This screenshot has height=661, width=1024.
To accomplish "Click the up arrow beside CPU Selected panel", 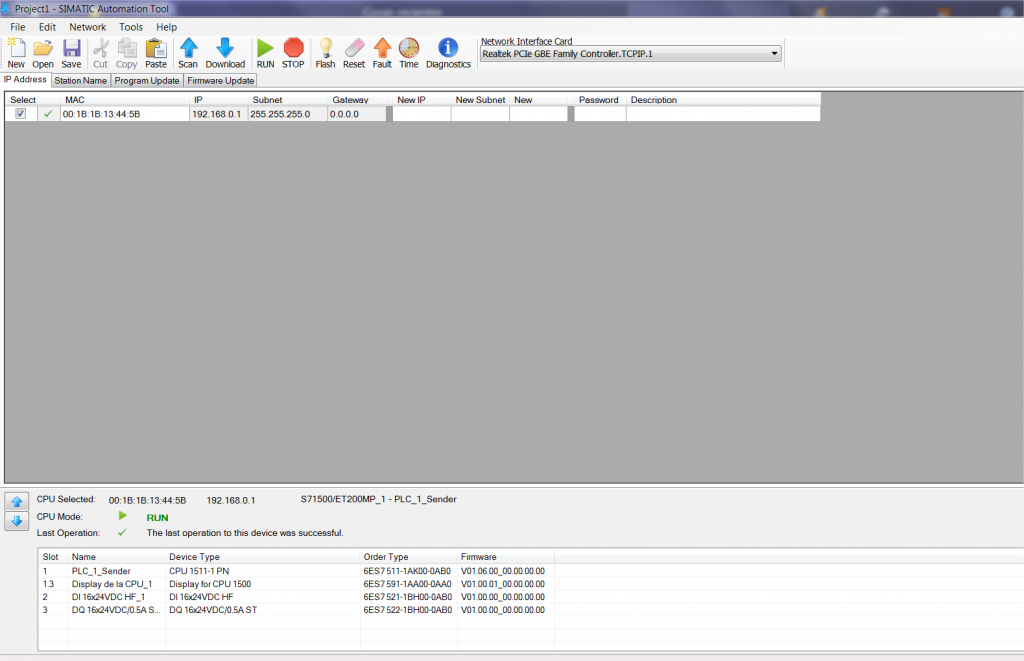I will pos(15,500).
